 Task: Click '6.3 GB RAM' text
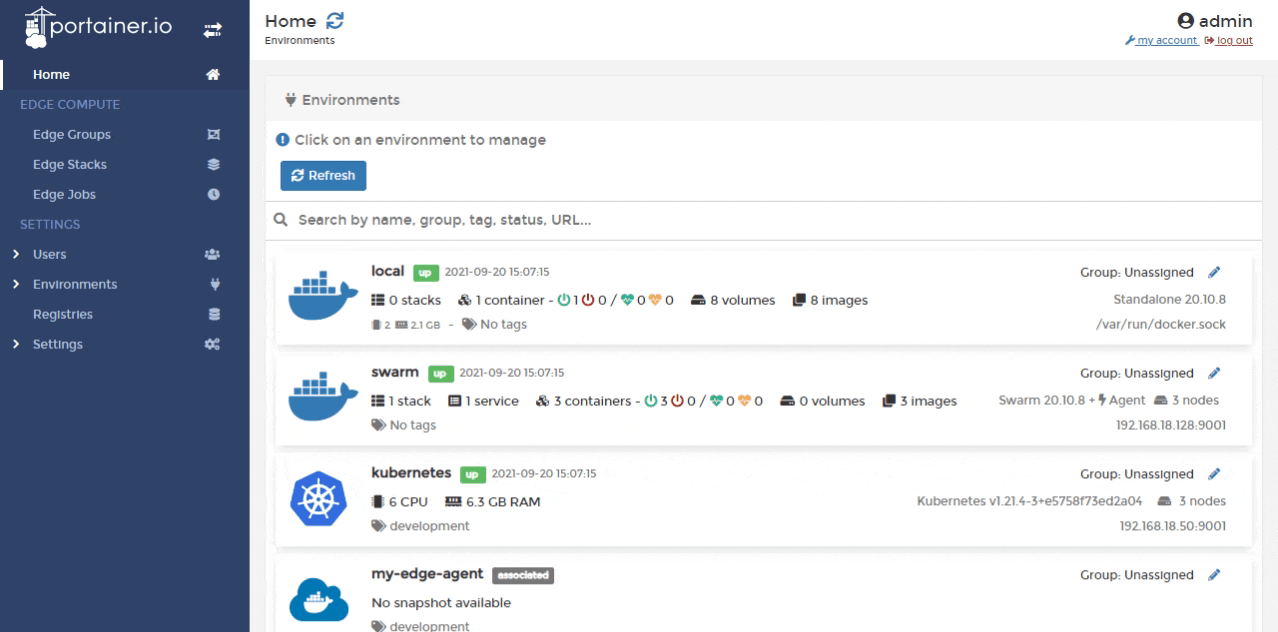pos(503,501)
